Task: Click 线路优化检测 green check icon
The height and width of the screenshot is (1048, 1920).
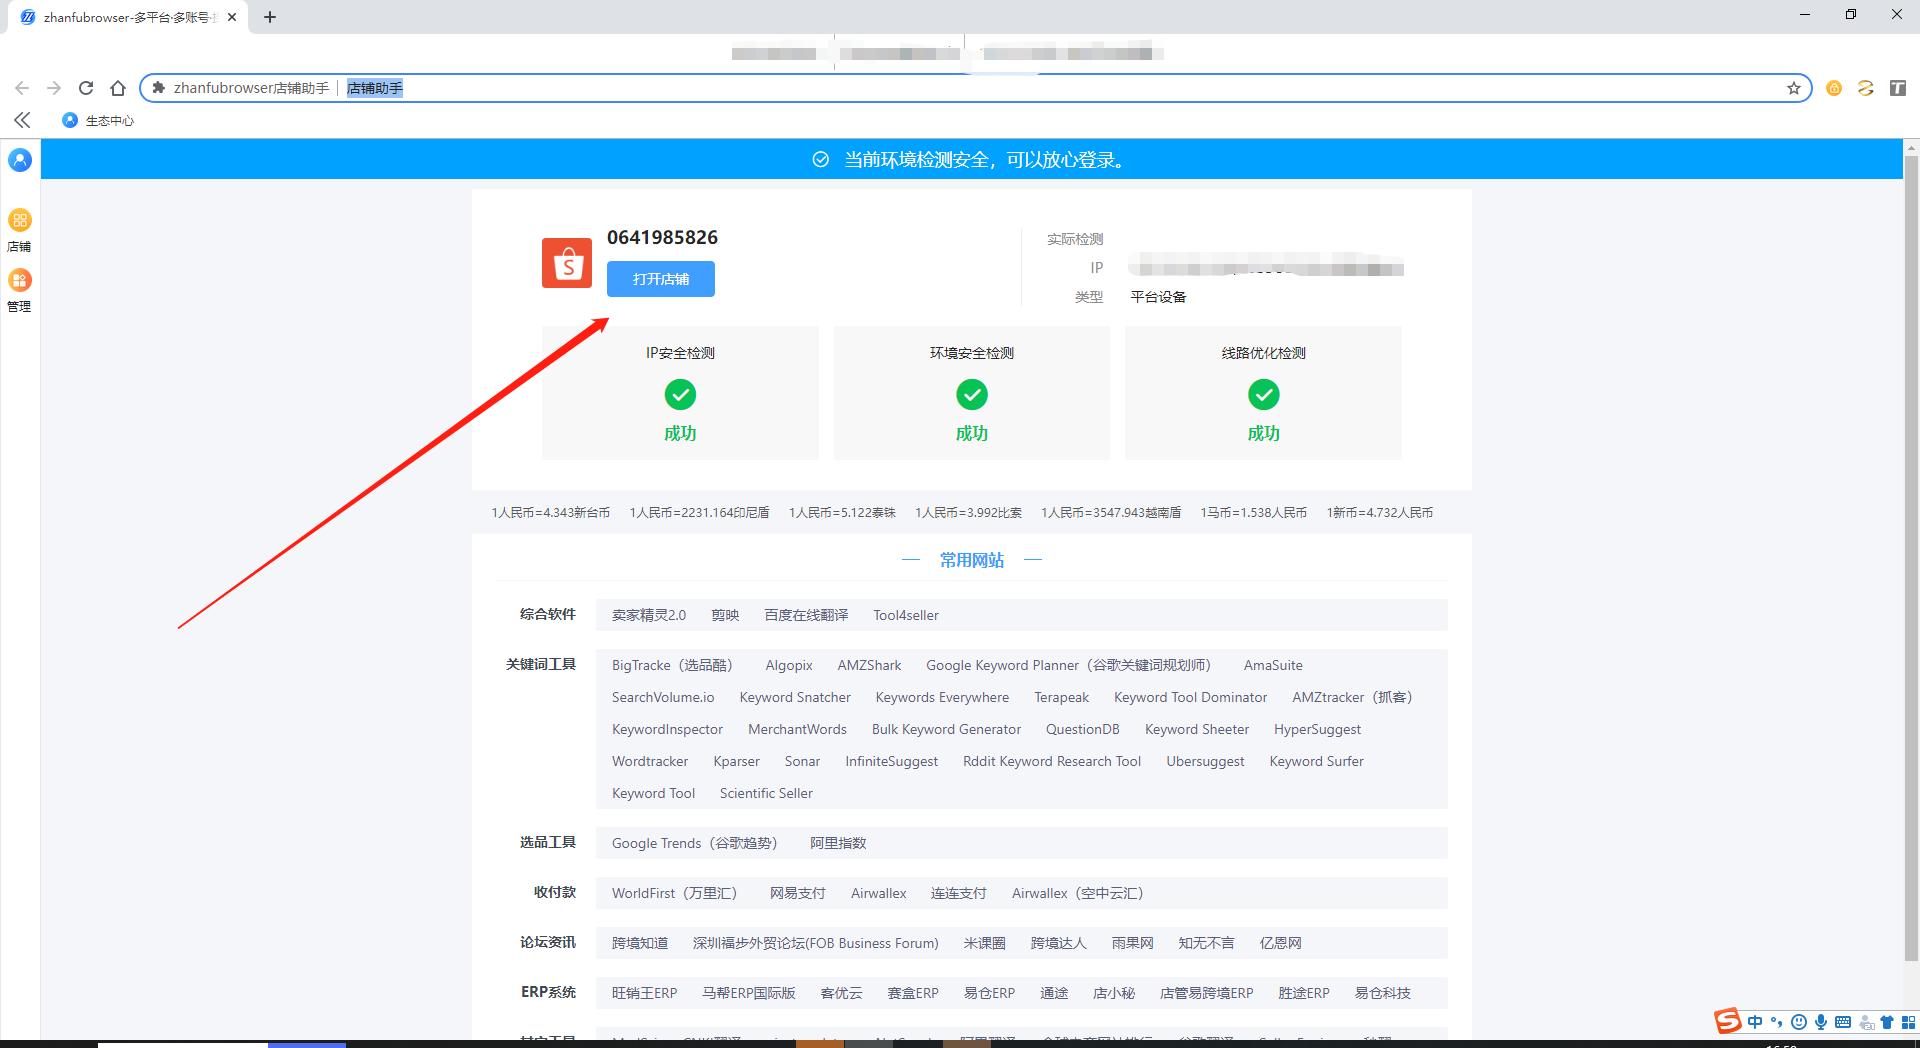Action: click(1264, 395)
